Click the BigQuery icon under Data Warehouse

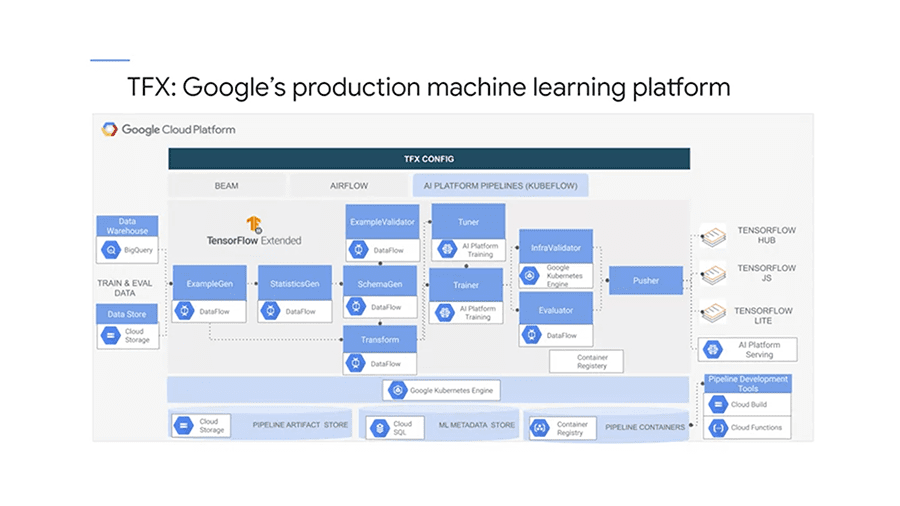[111, 250]
